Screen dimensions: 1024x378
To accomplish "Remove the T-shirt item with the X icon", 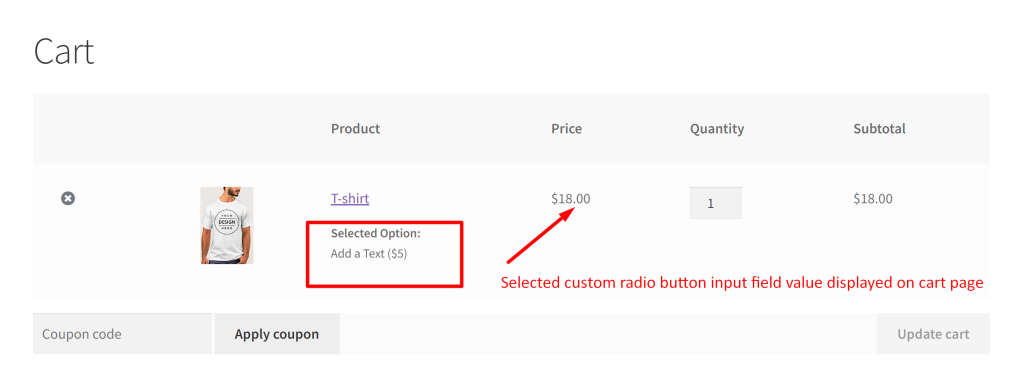I will point(68,198).
